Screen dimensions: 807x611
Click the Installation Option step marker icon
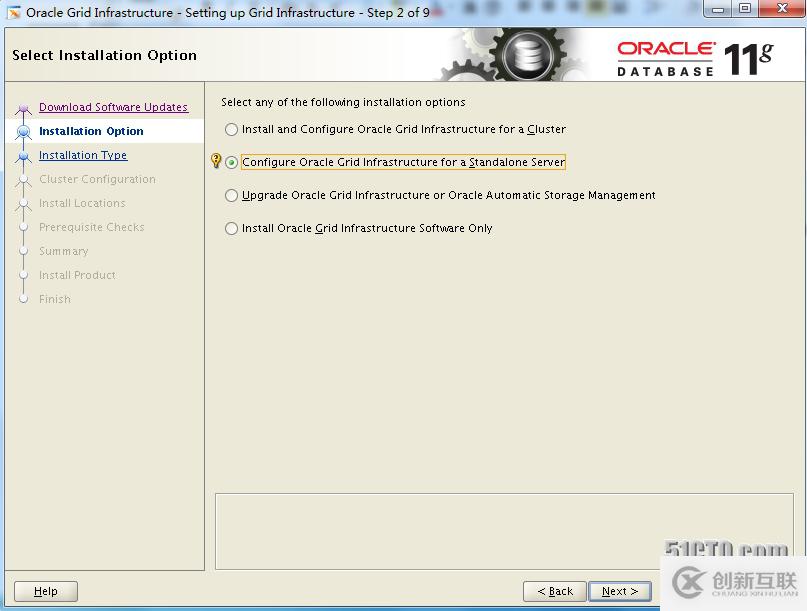[x=23, y=132]
